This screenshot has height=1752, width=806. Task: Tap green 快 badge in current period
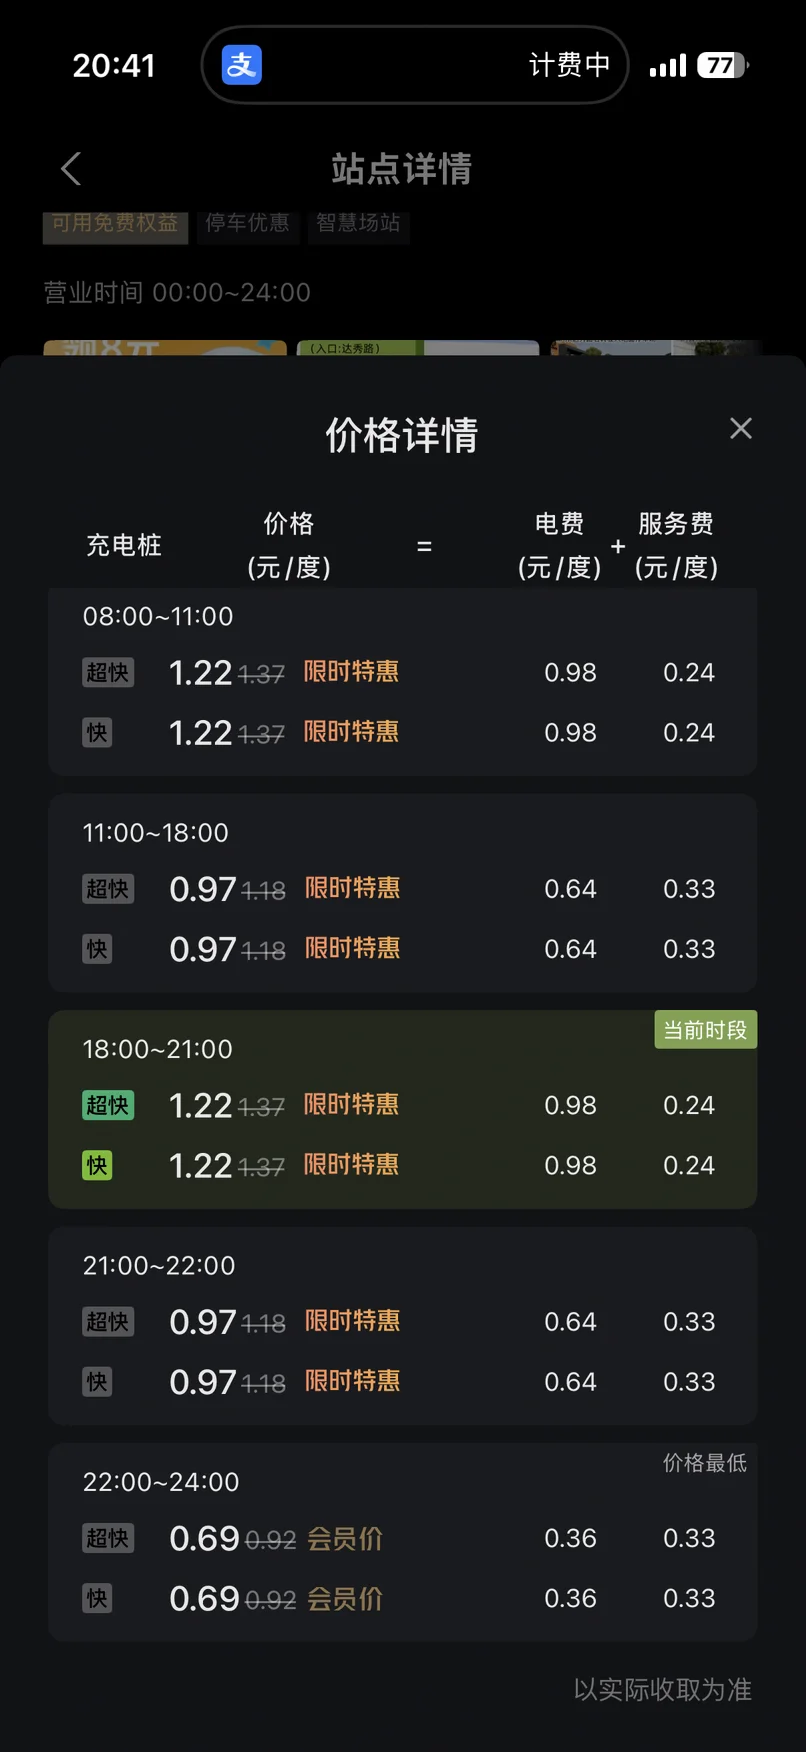pyautogui.click(x=97, y=1165)
